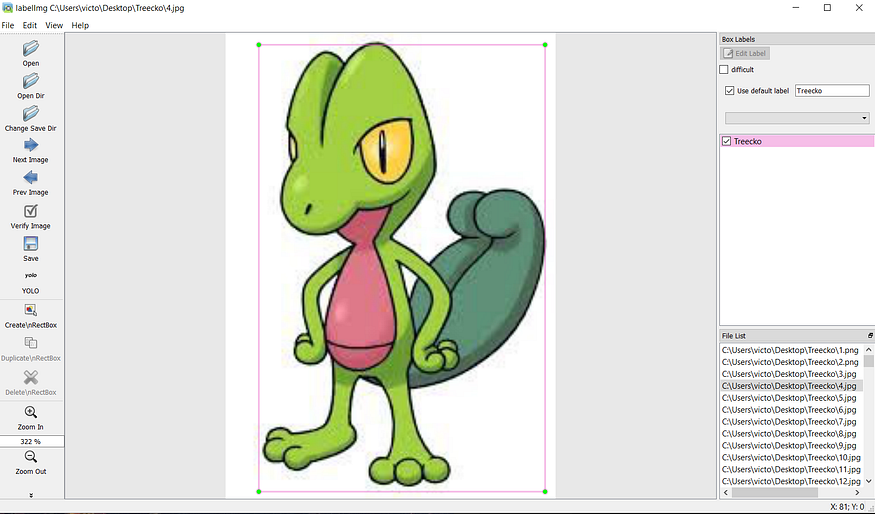Undock the File List panel

click(x=870, y=335)
